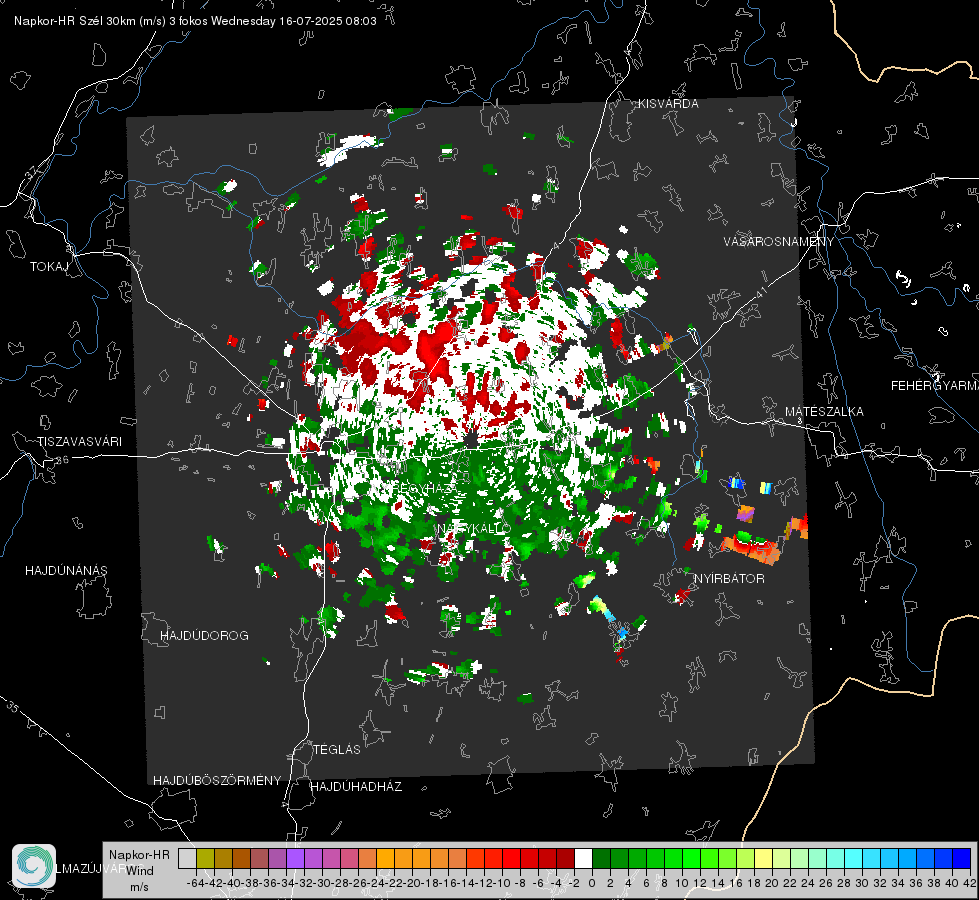Screen dimensions: 979x900
Task: Click the TISZAVASVÁRI town label
Action: (79, 442)
